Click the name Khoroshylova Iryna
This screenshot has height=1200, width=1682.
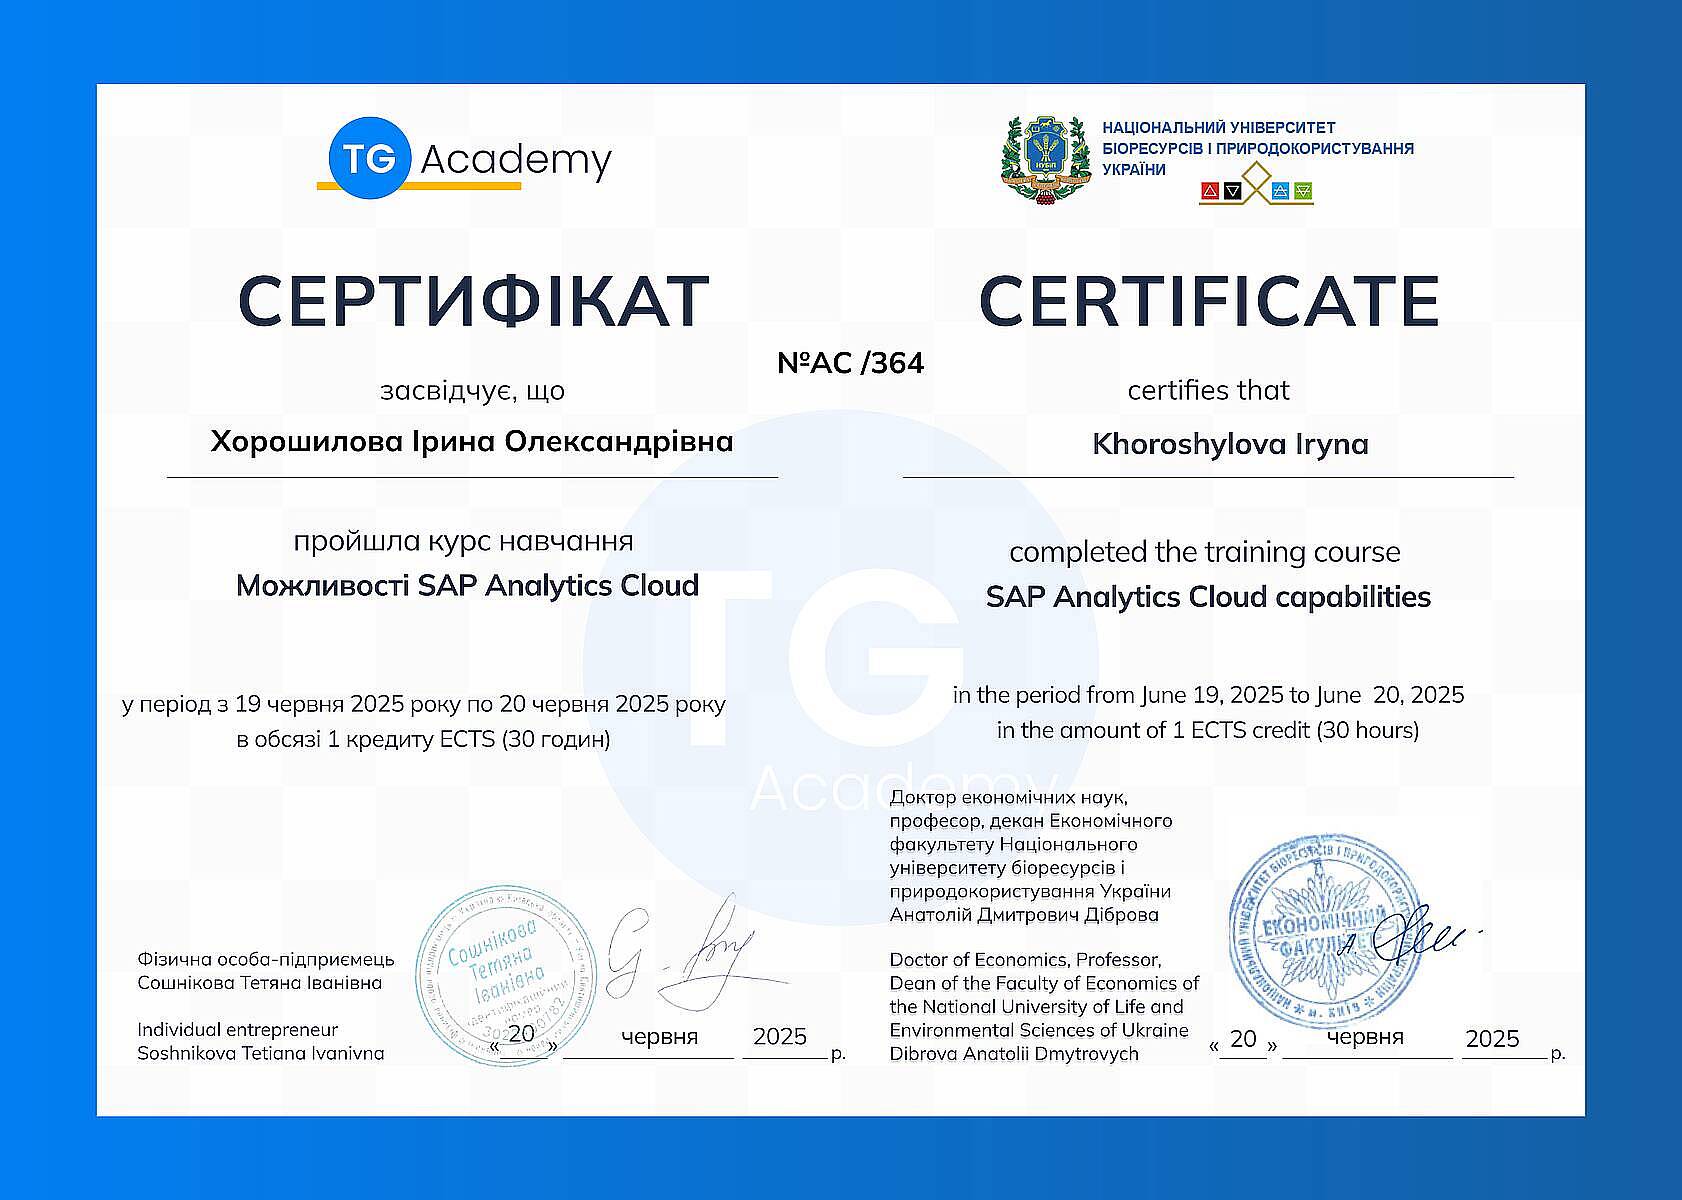pos(1230,444)
